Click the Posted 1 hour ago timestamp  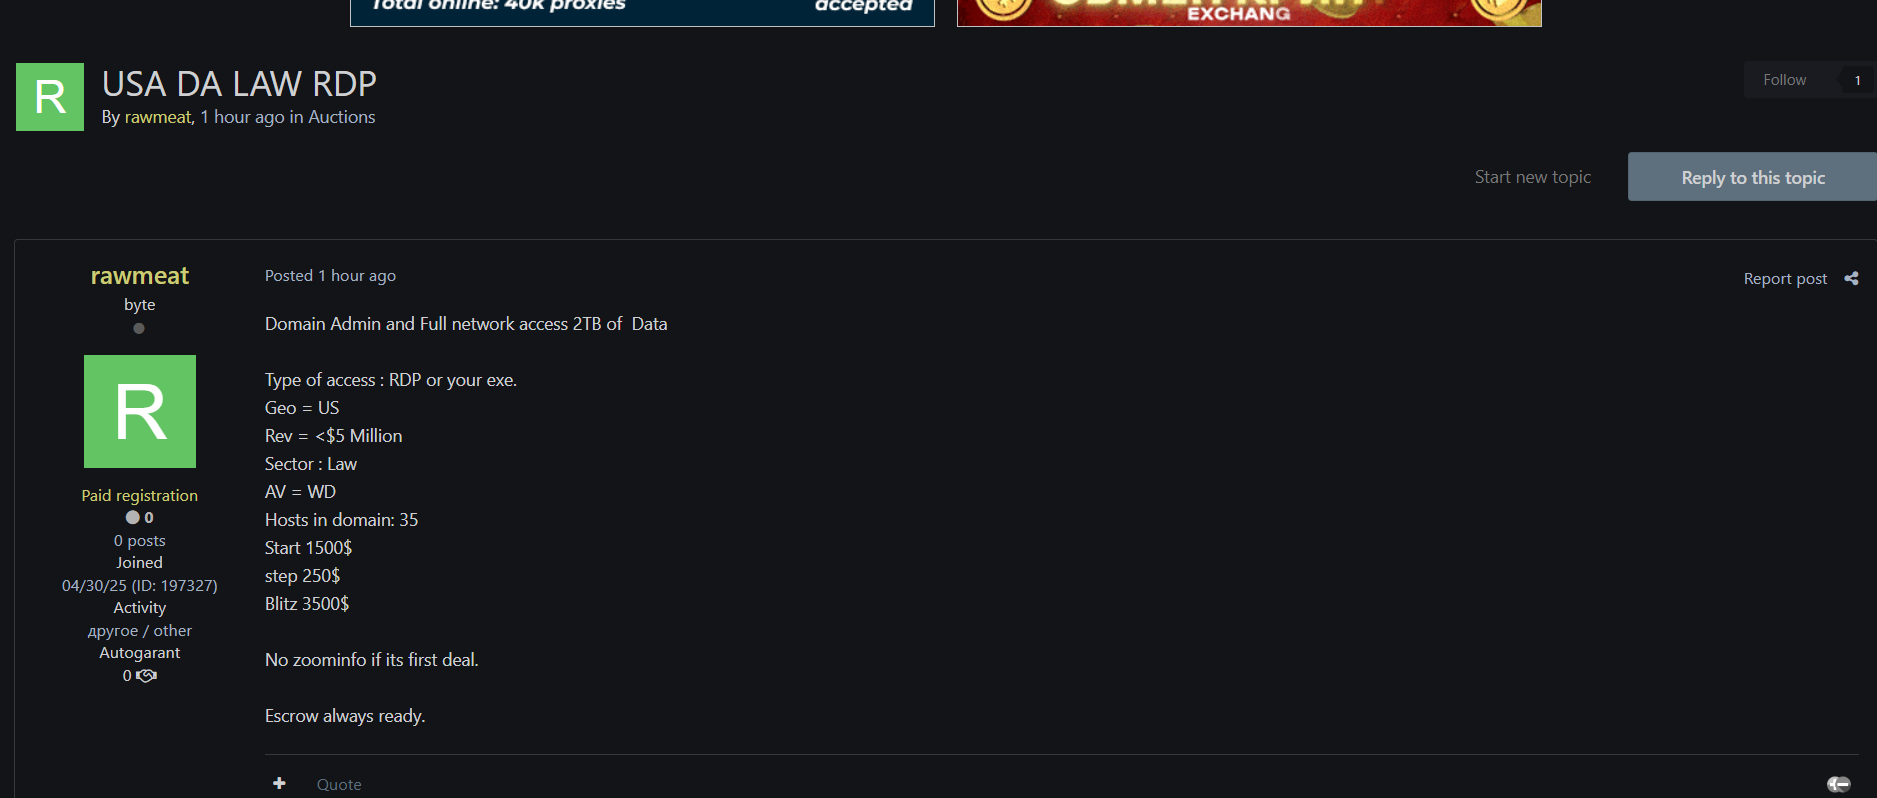click(x=330, y=276)
